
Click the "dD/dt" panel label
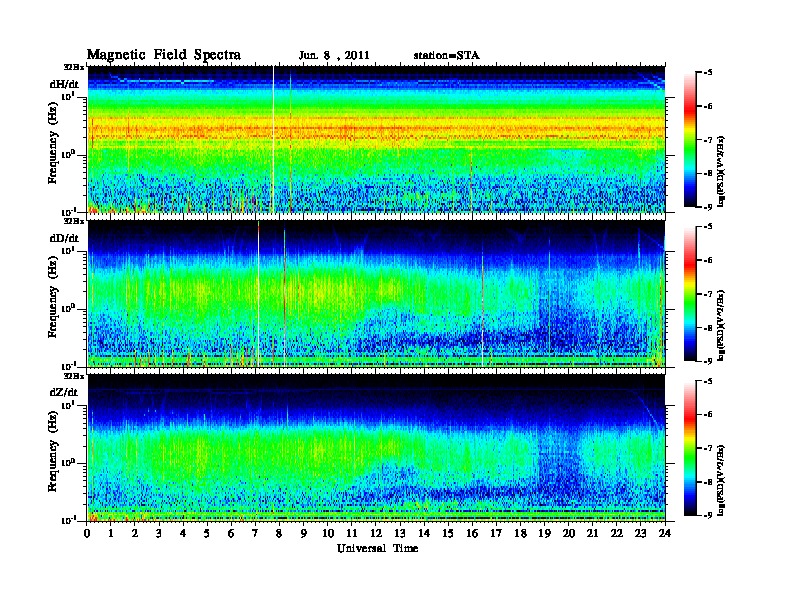pos(64,238)
